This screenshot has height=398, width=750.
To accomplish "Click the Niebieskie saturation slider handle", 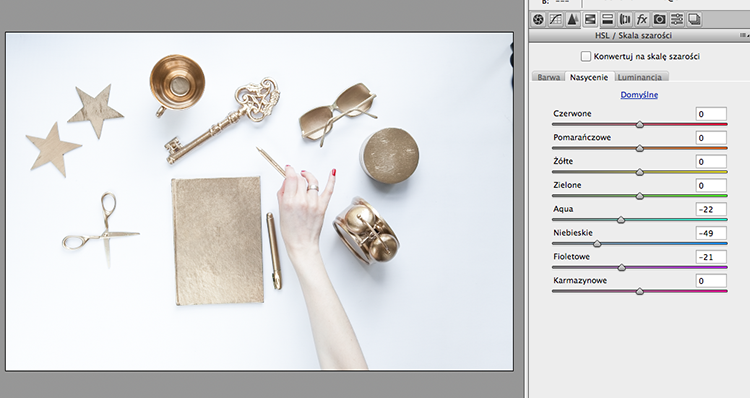I will tap(597, 244).
